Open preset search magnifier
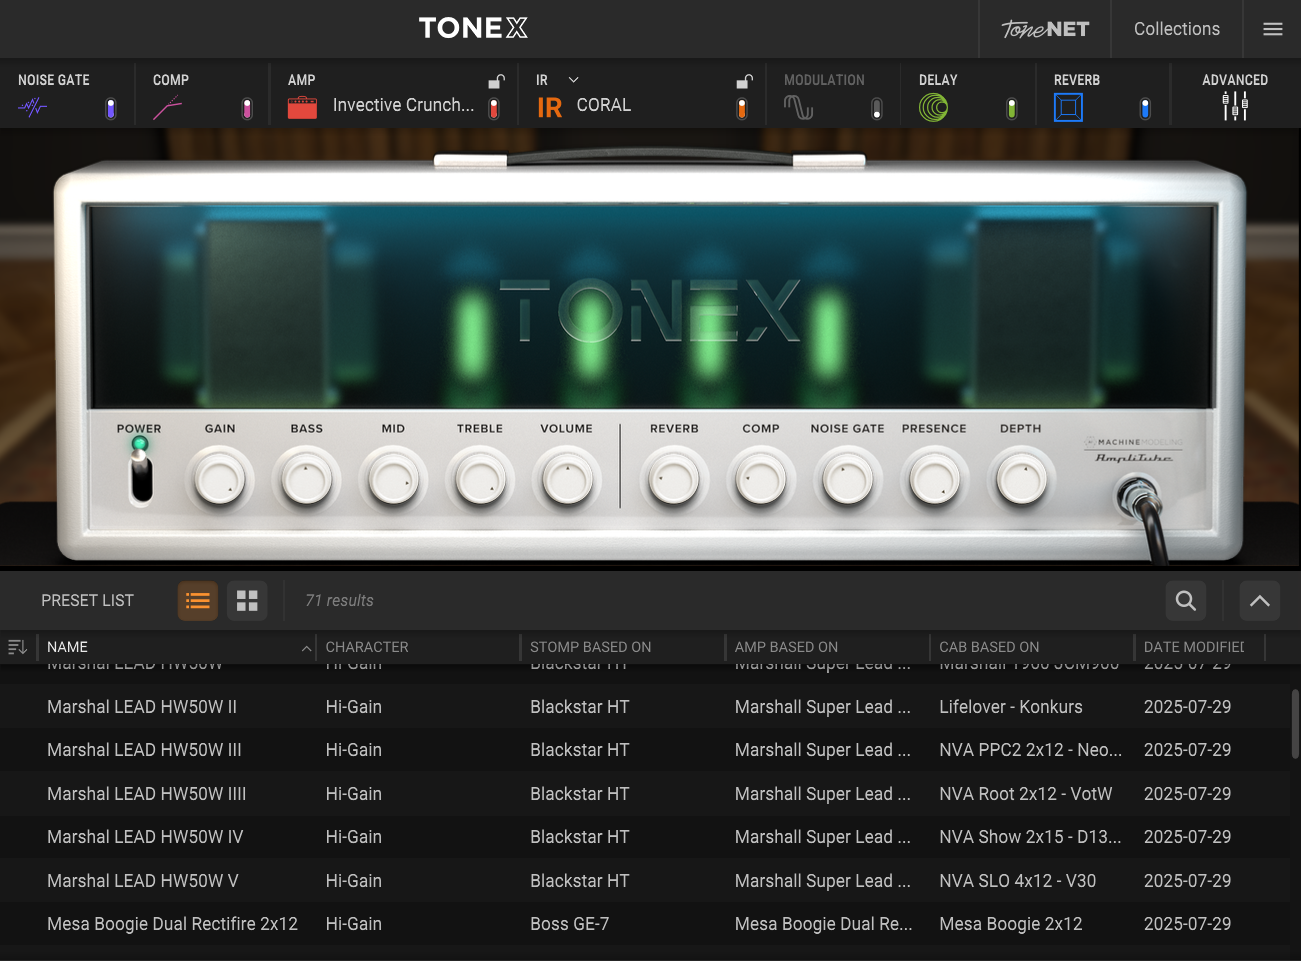Viewport: 1301px width, 961px height. 1186,601
